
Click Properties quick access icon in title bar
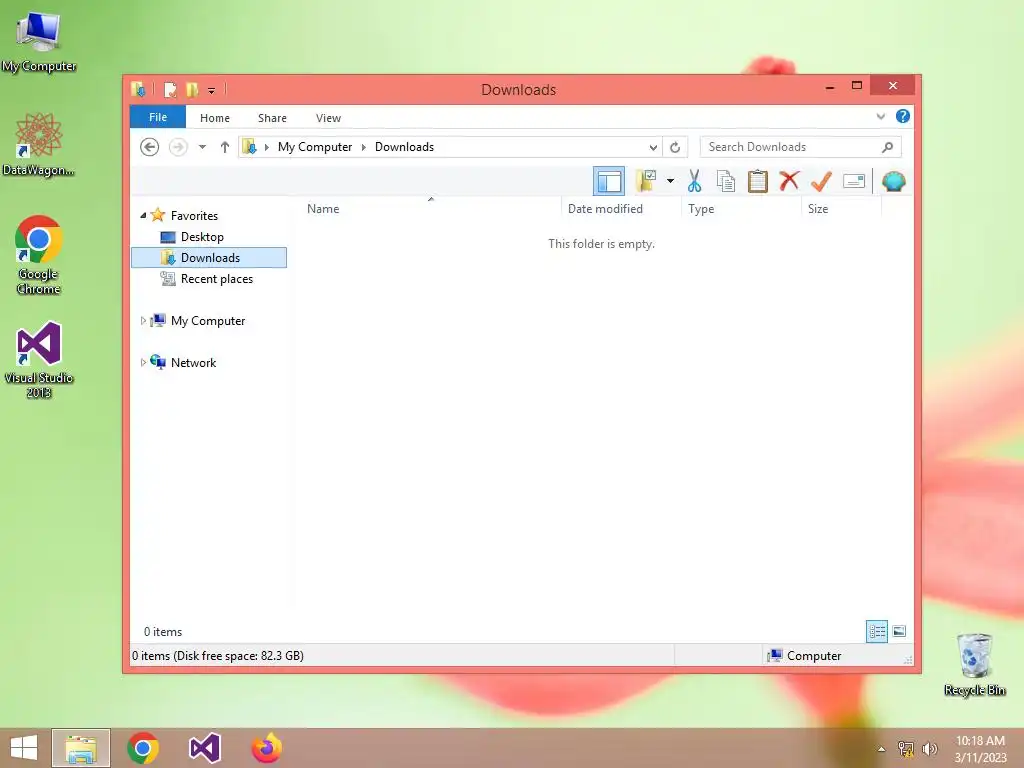(x=170, y=89)
